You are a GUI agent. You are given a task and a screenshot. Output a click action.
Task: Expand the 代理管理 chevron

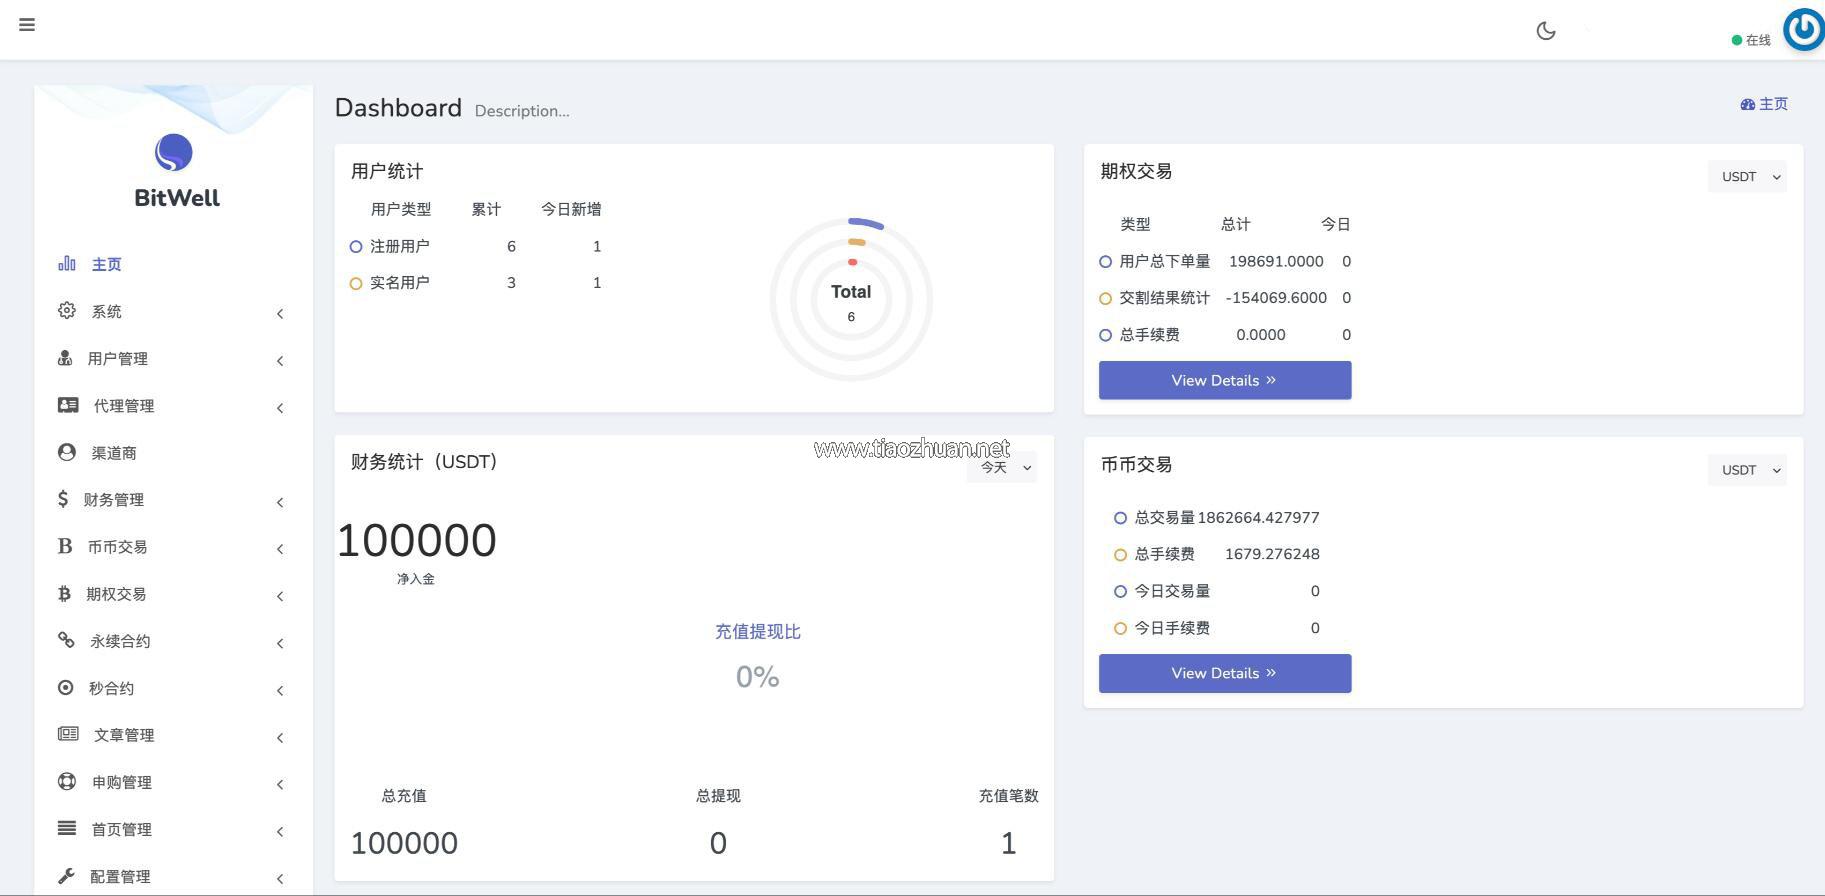pyautogui.click(x=280, y=408)
